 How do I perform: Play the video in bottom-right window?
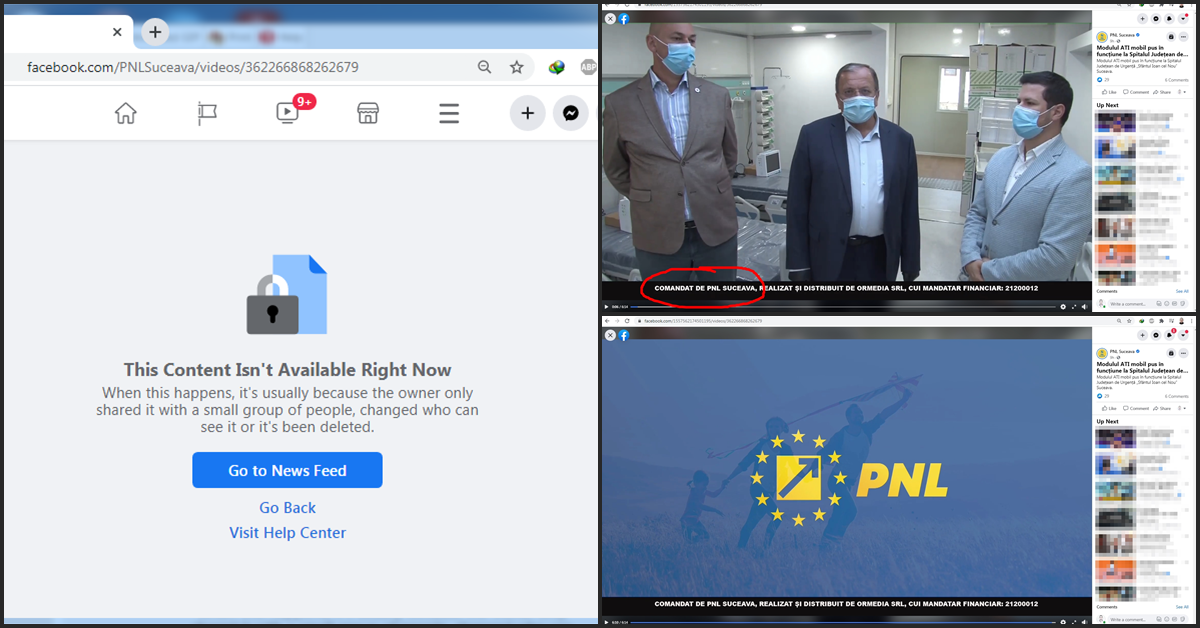pos(606,622)
